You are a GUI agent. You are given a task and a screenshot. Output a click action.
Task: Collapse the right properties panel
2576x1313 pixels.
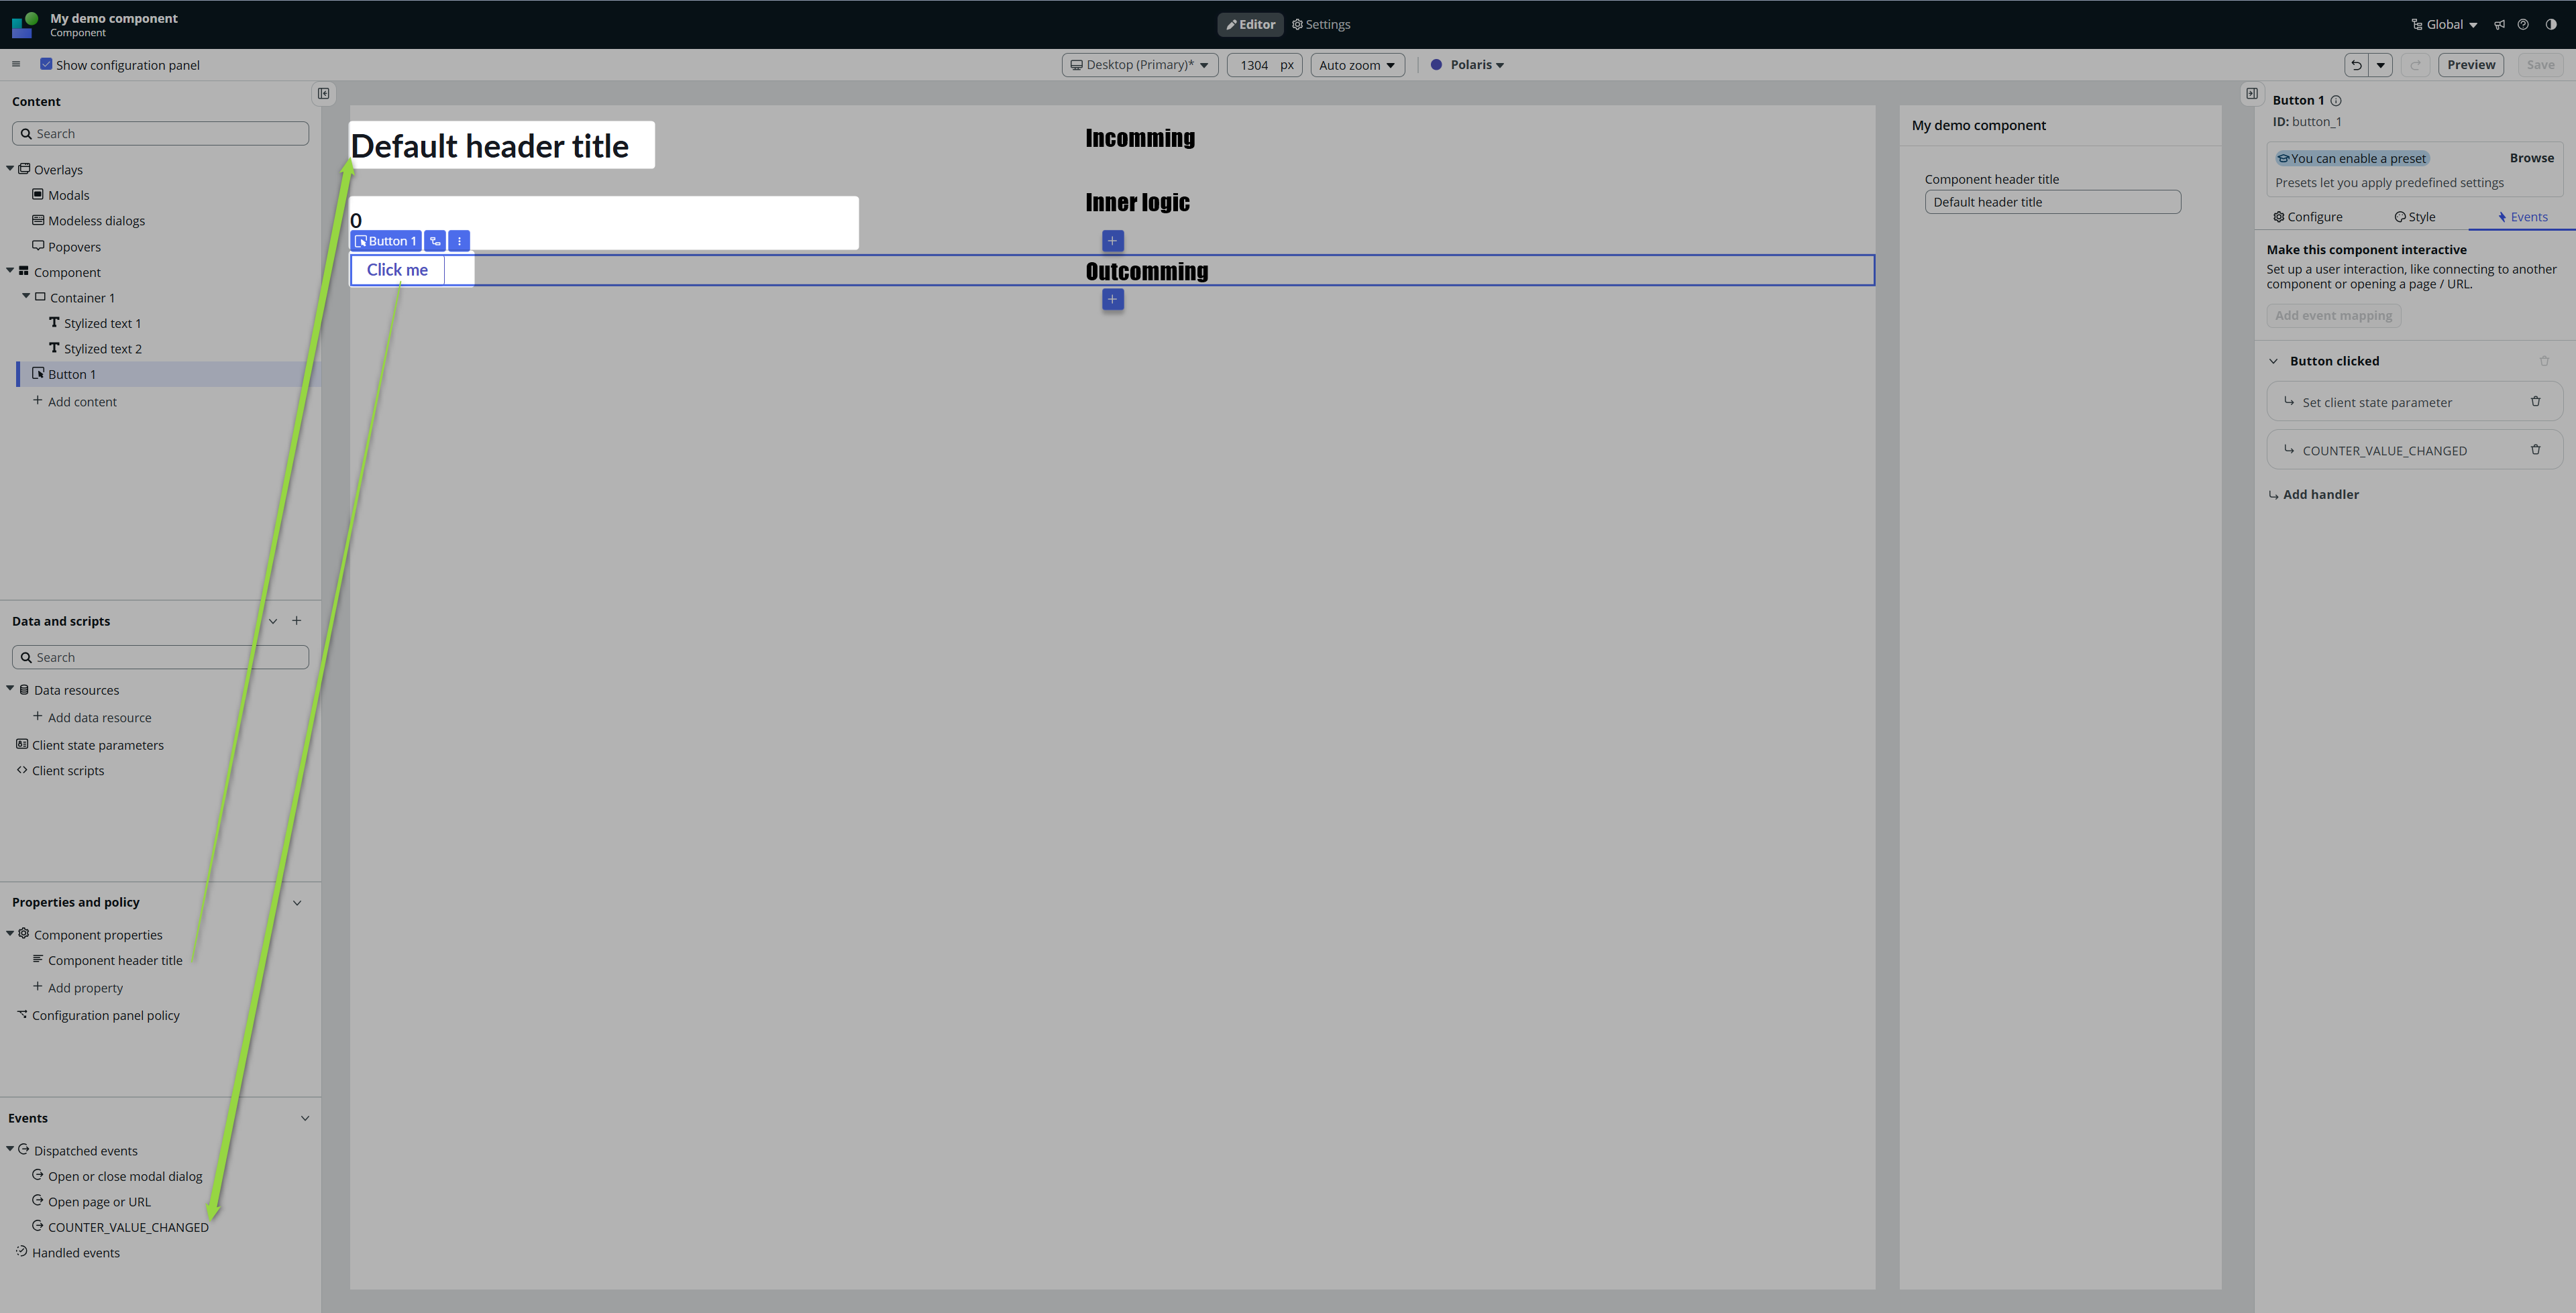click(2252, 94)
